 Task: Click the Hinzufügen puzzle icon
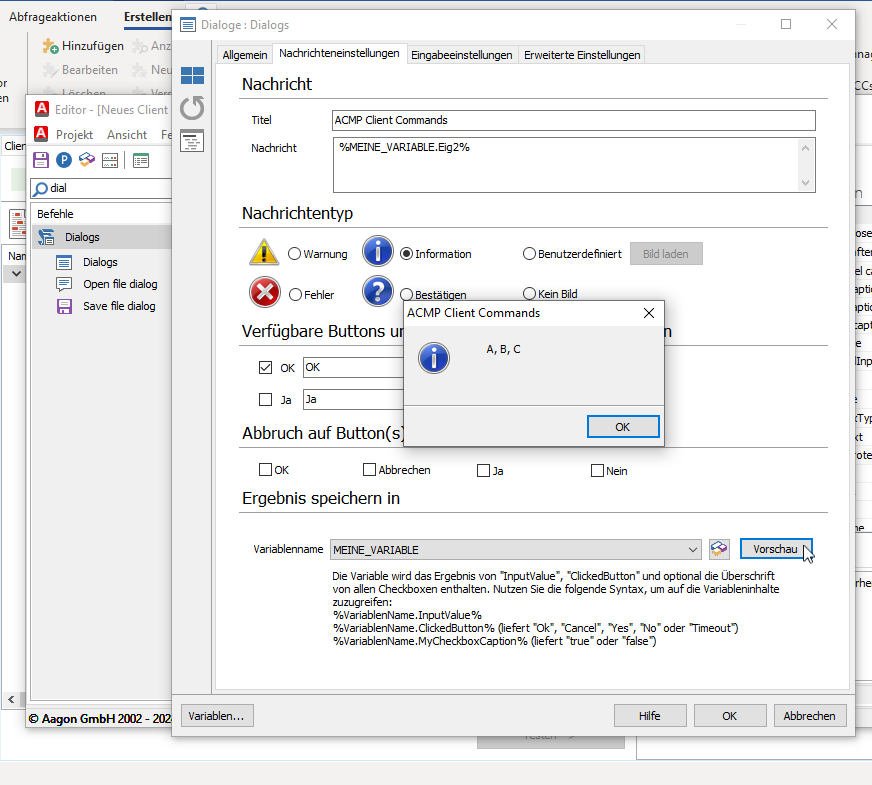[50, 46]
